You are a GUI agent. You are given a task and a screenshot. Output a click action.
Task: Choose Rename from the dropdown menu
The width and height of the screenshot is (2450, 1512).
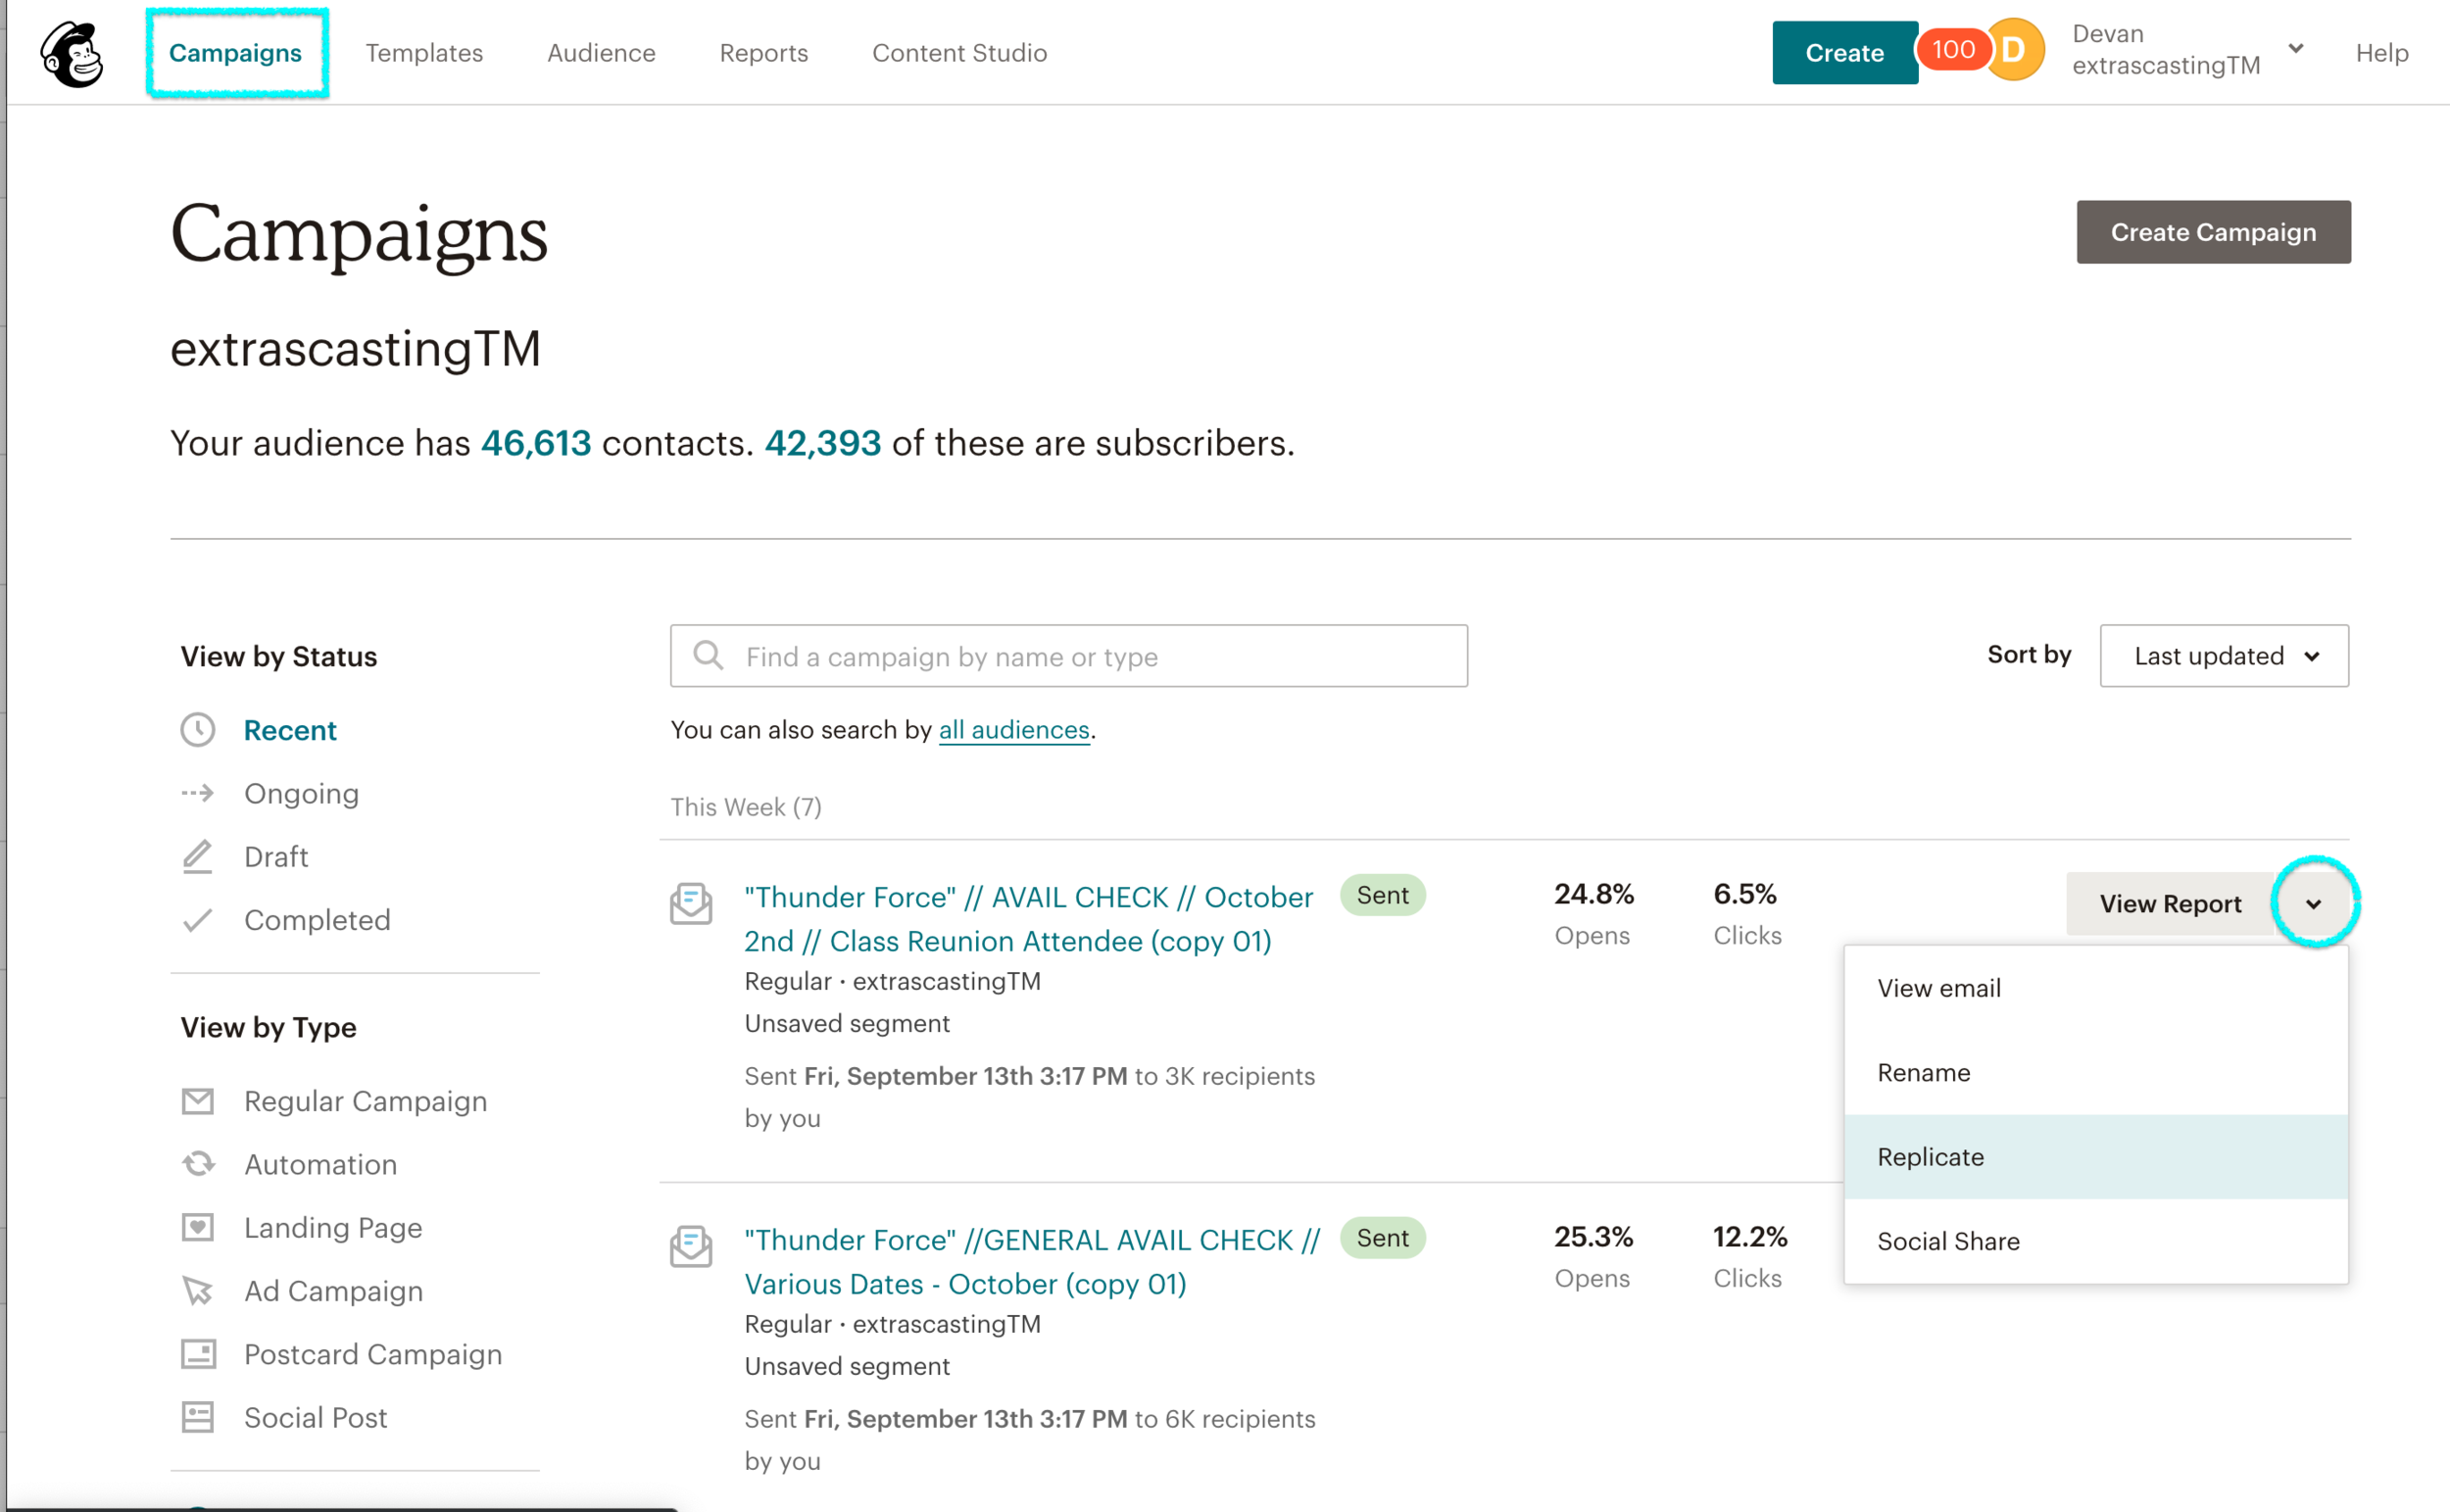[2096, 1072]
